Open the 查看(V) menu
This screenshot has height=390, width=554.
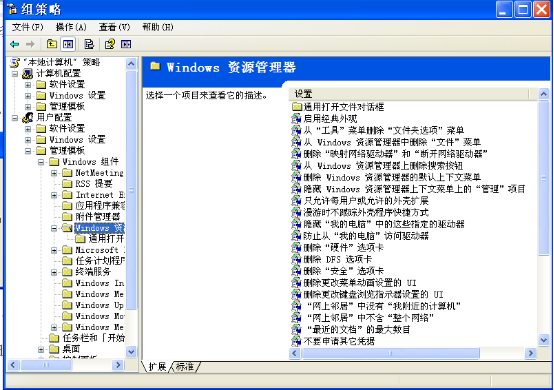114,27
